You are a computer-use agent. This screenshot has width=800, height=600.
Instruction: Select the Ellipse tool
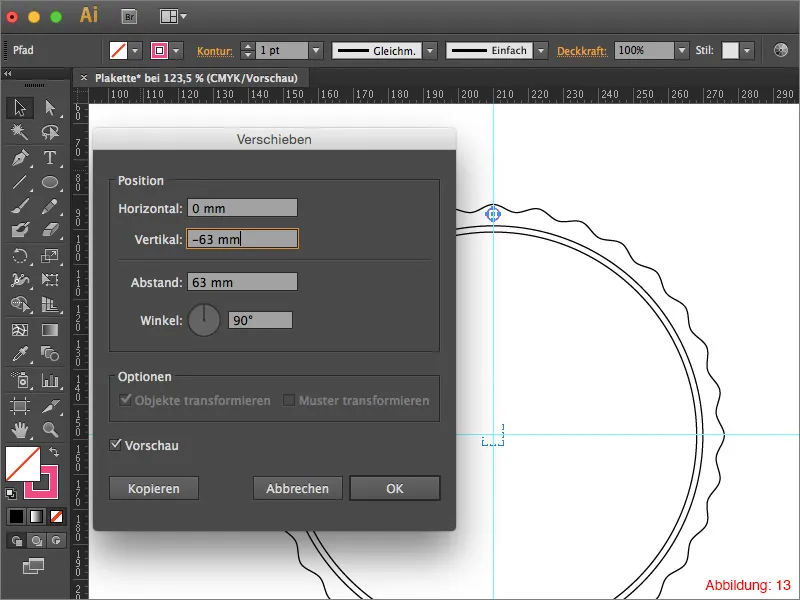50,182
